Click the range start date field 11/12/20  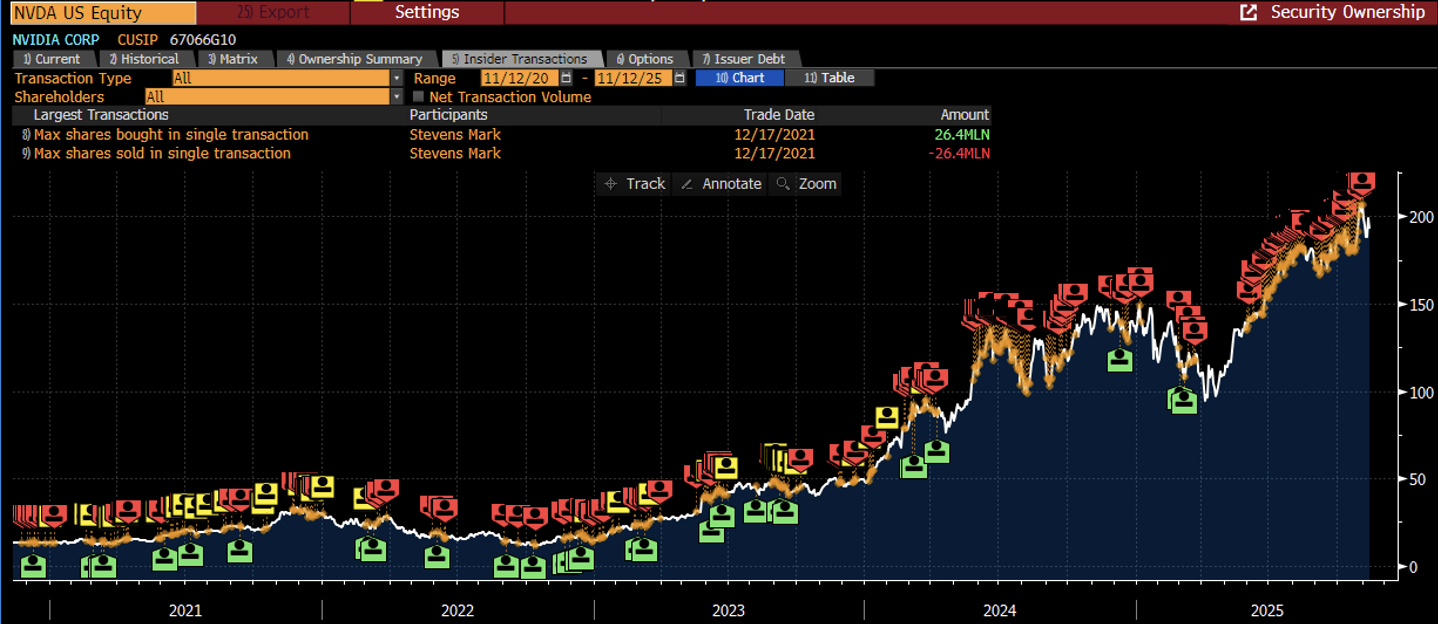518,78
